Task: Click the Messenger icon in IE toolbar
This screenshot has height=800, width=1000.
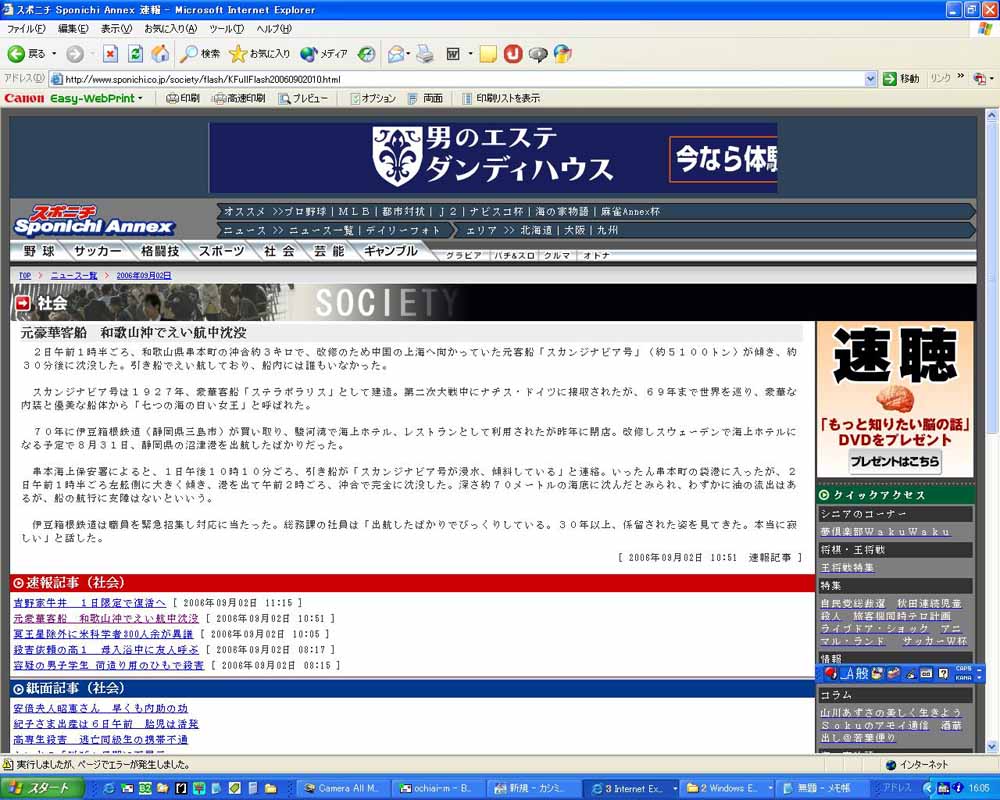Action: pyautogui.click(x=562, y=54)
